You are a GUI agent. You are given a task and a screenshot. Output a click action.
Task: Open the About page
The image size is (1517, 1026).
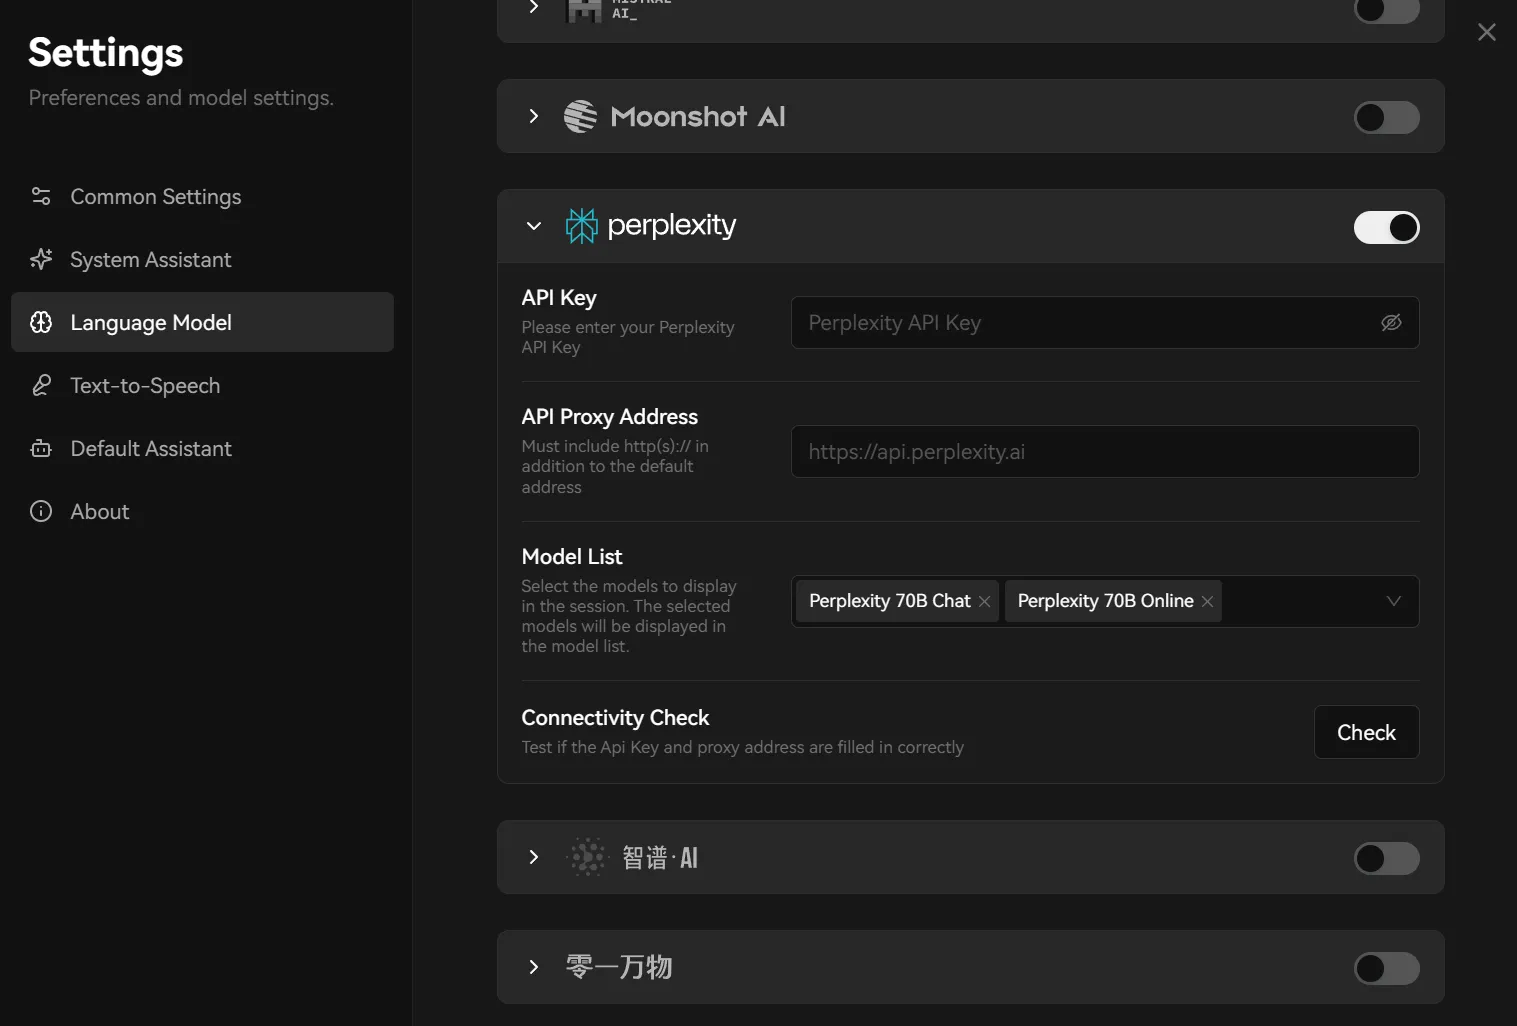pos(98,511)
